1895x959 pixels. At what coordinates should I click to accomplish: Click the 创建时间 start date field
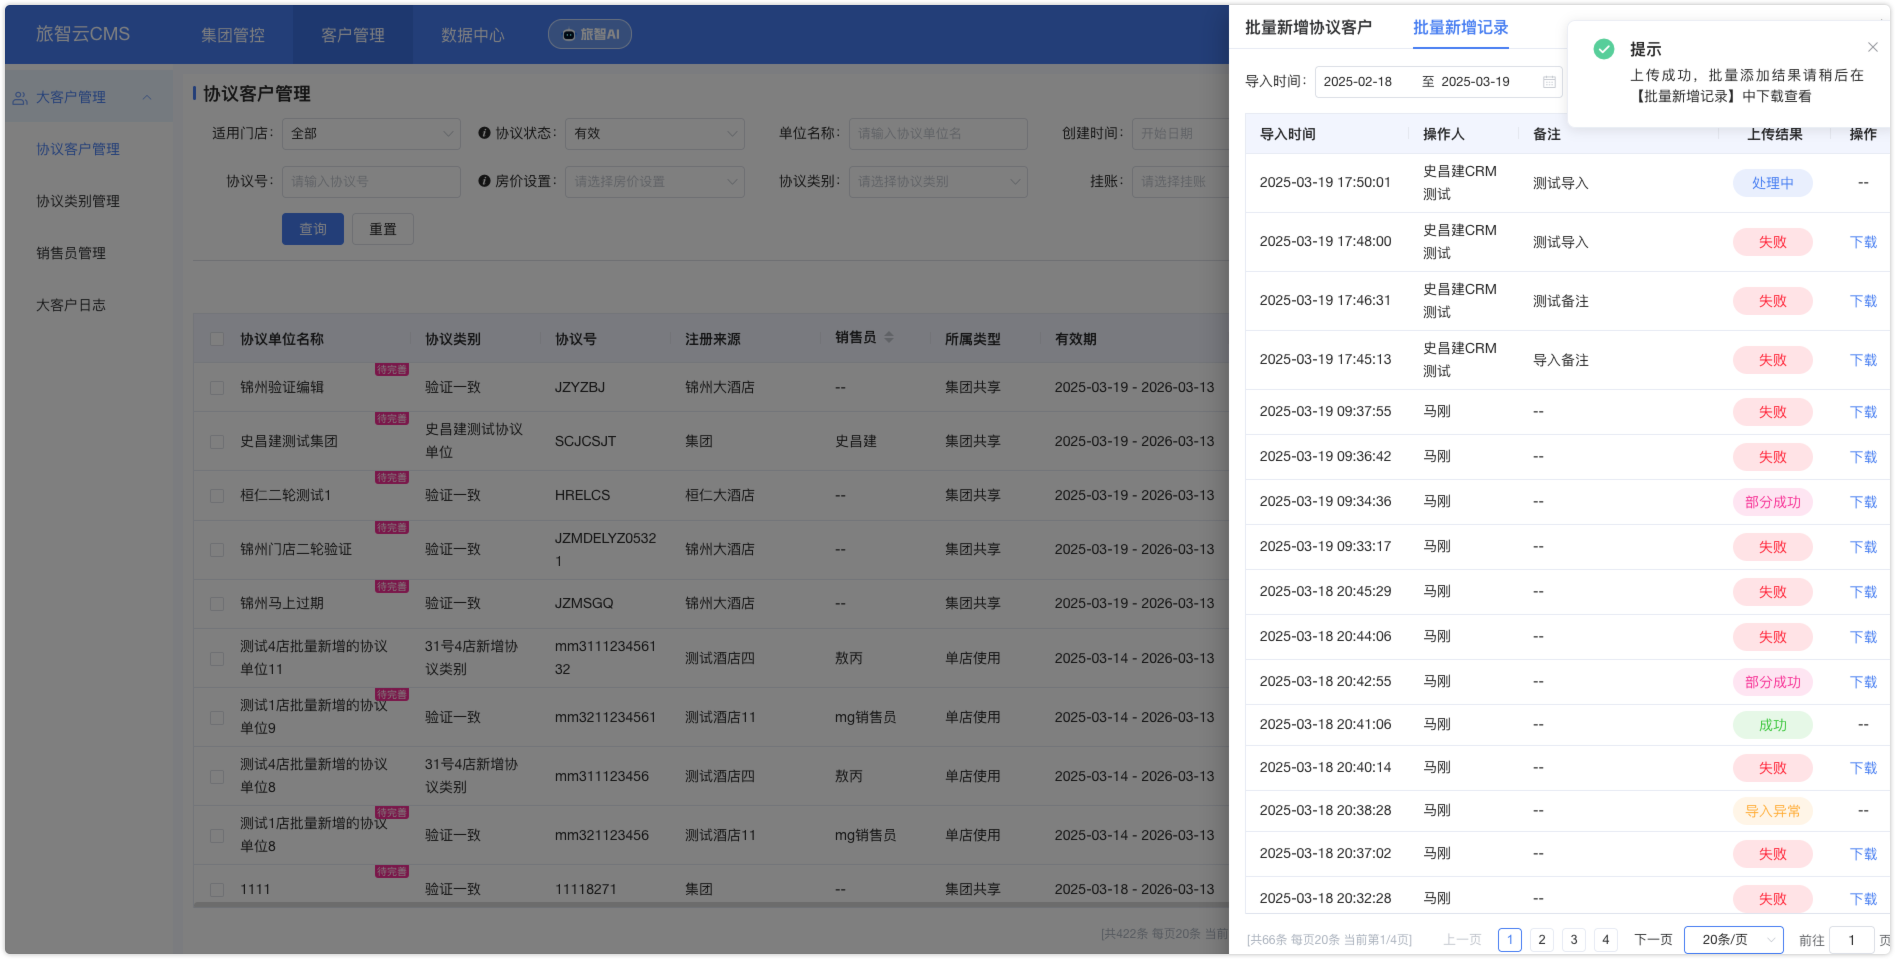pos(1180,134)
